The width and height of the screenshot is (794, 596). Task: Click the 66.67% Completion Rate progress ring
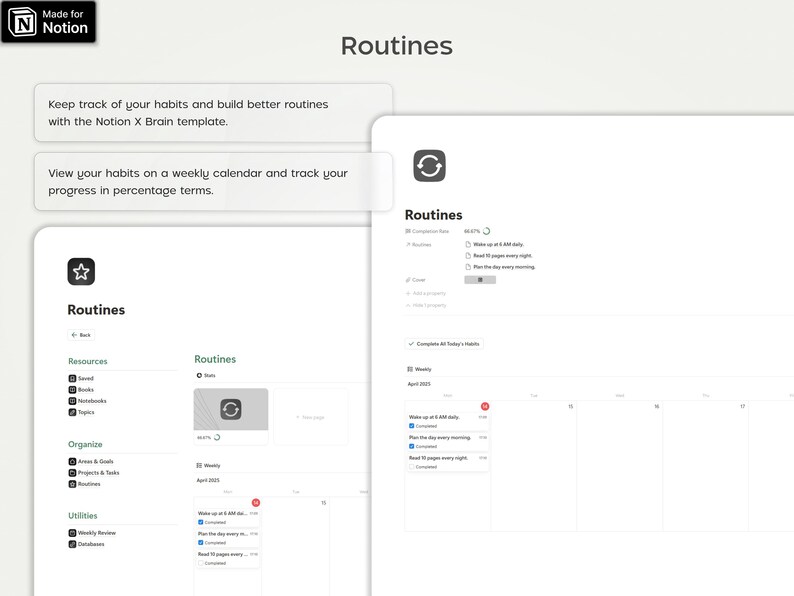click(487, 231)
